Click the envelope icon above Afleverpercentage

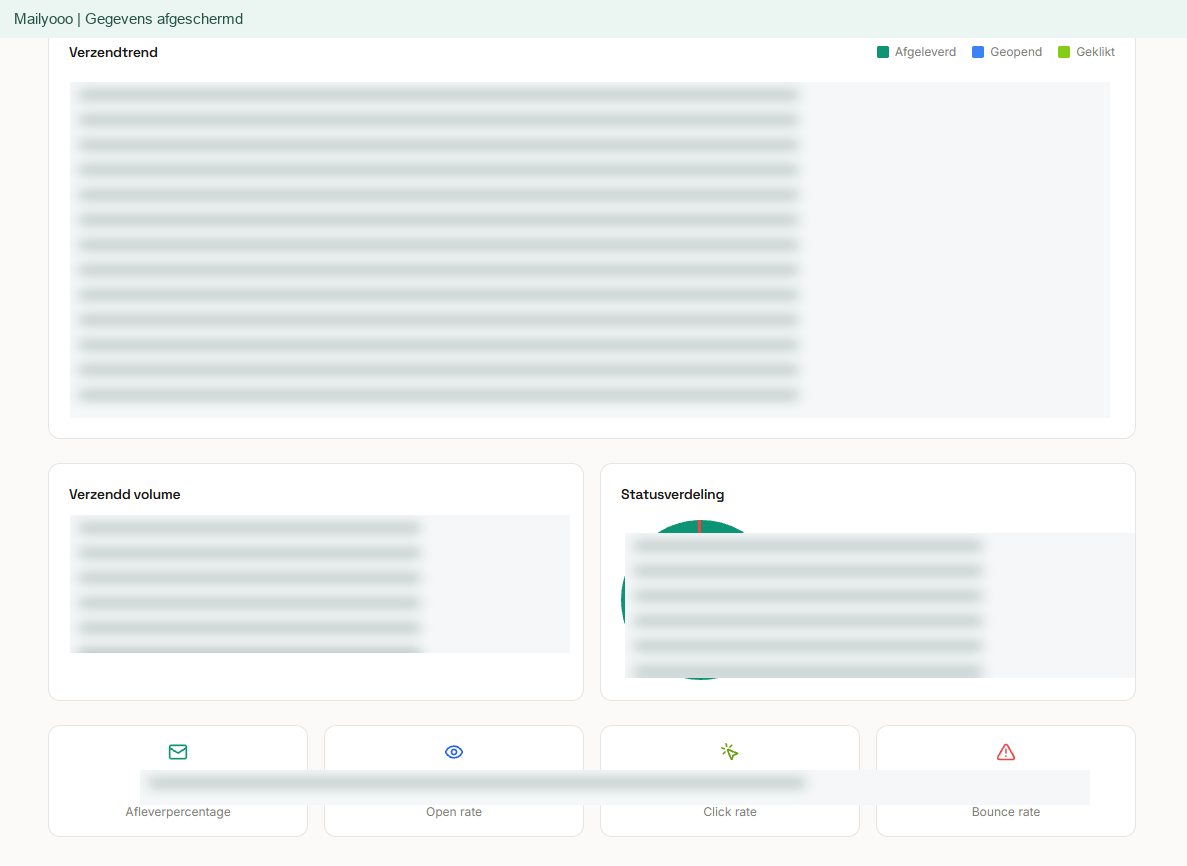click(x=178, y=752)
